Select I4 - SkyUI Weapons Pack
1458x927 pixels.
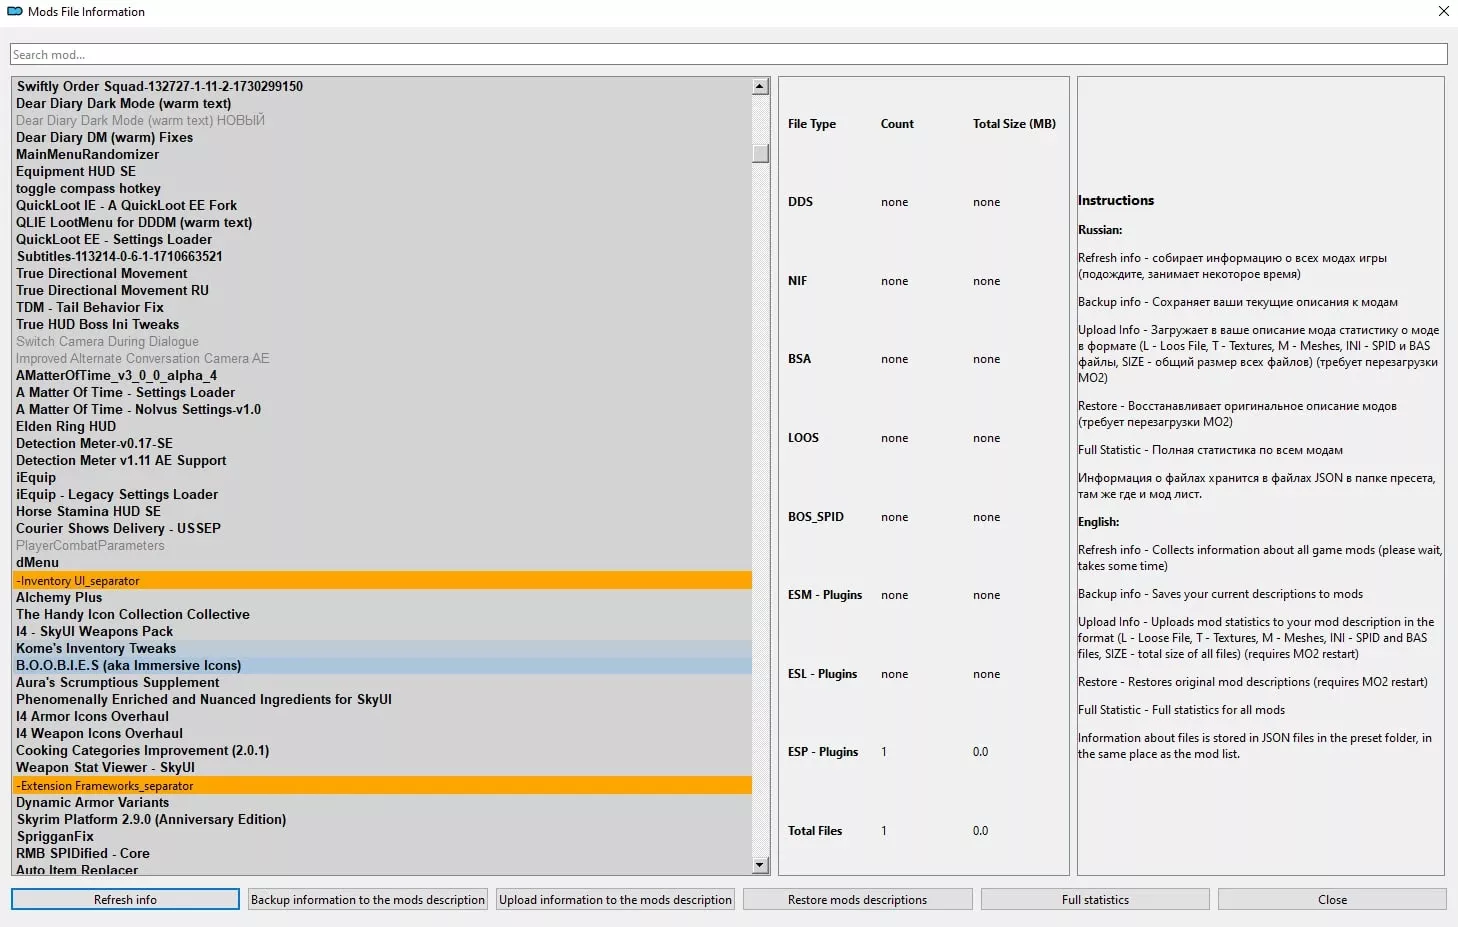(95, 631)
